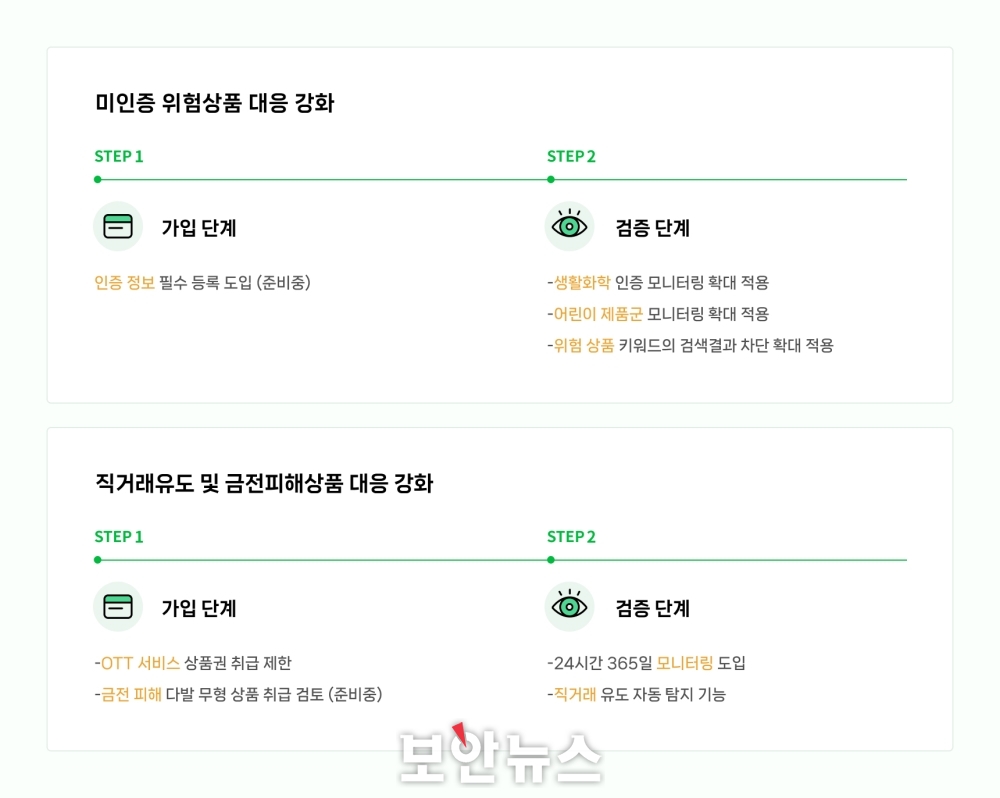
Task: Click the 어린이 제품군 highlighted text
Action: [598, 314]
